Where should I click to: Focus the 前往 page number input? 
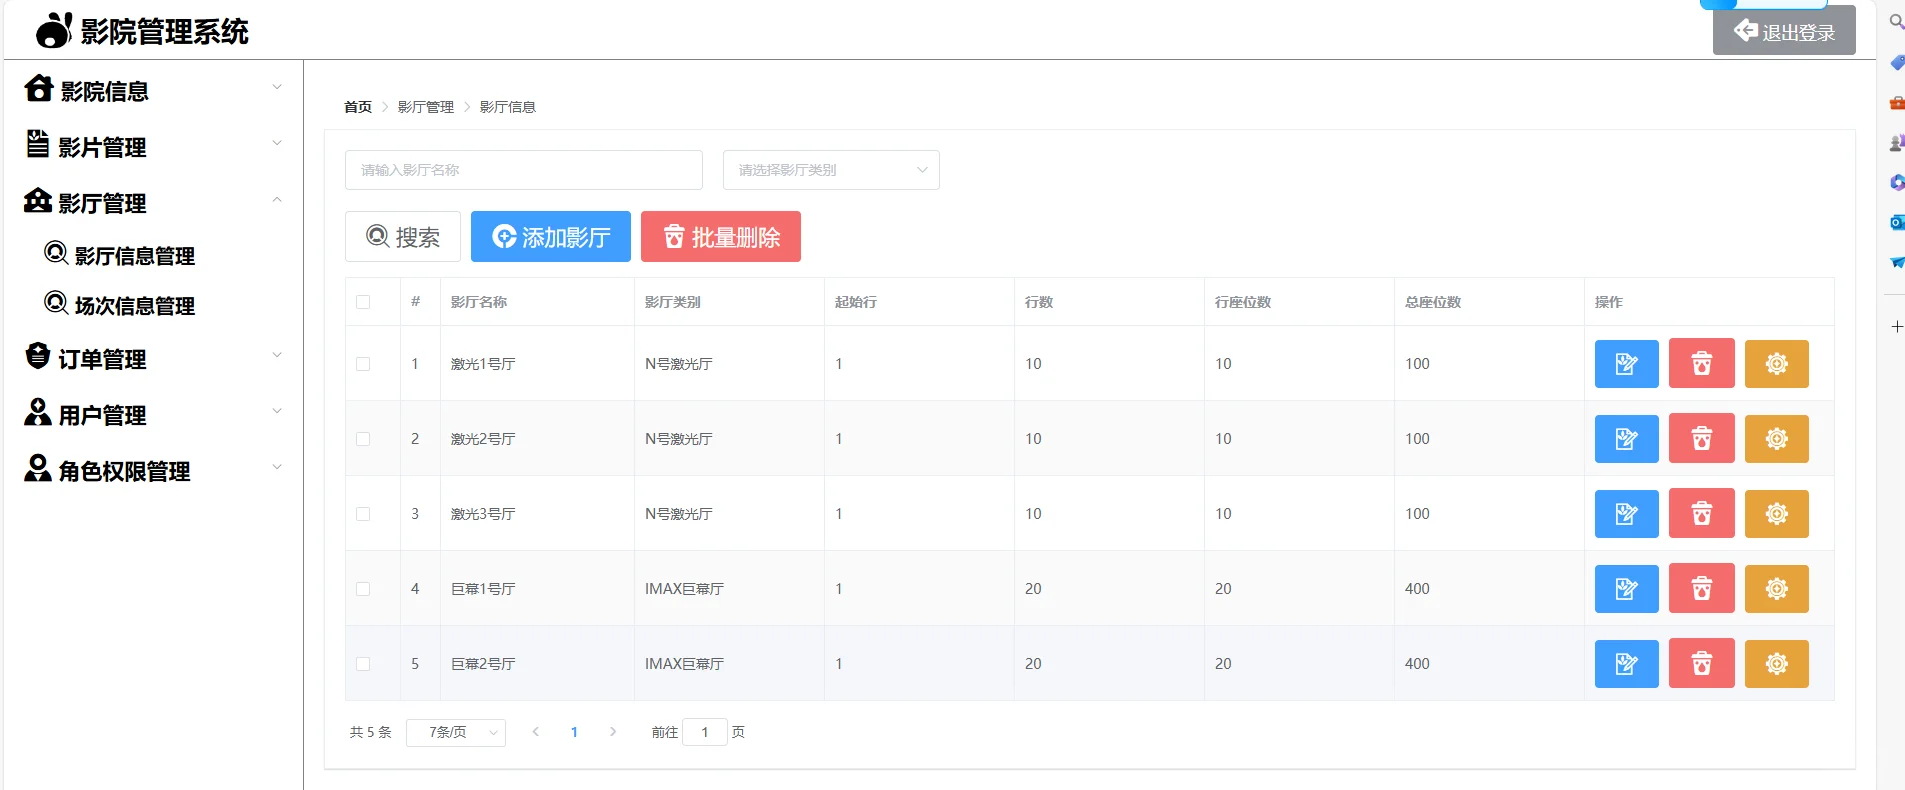point(705,732)
